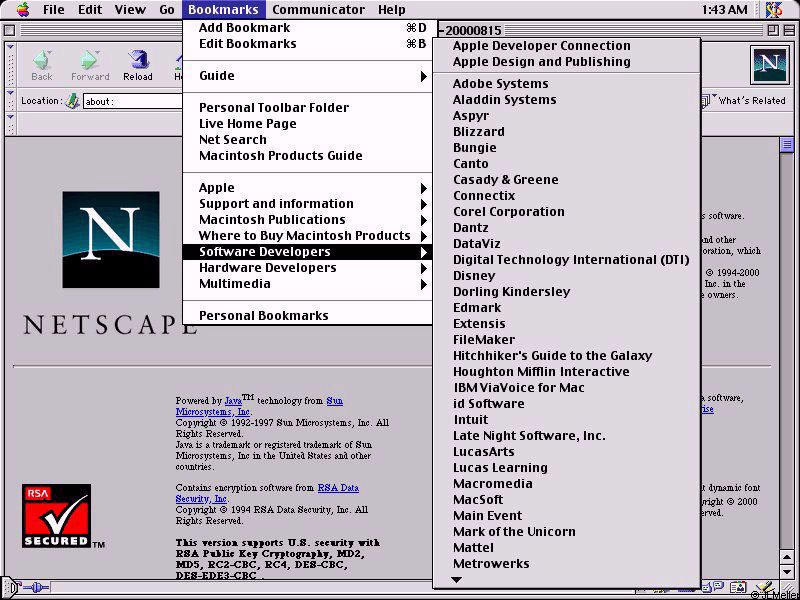Open Adobe Systems bookmark
This screenshot has height=600, width=800.
(566, 84)
